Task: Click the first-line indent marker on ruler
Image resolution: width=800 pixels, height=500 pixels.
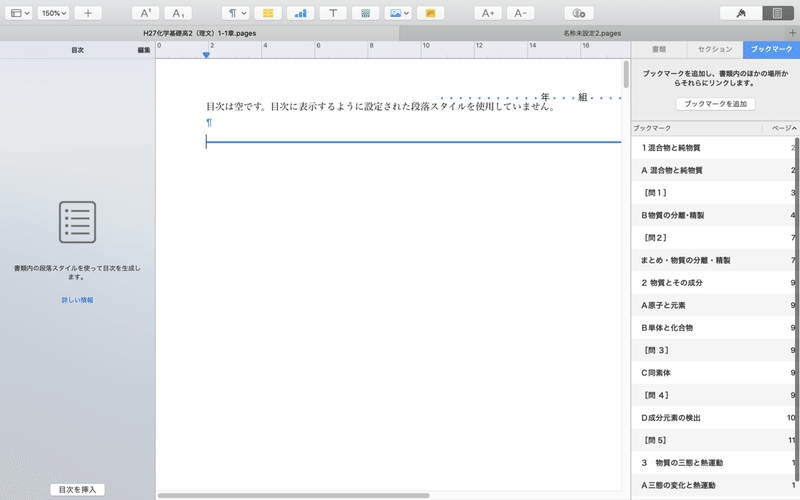Action: click(206, 55)
